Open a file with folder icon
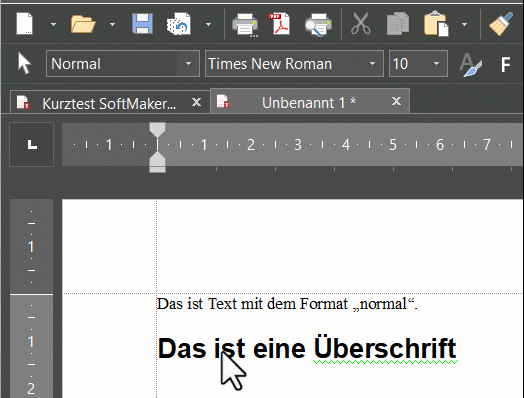Image resolution: width=524 pixels, height=398 pixels. click(83, 24)
